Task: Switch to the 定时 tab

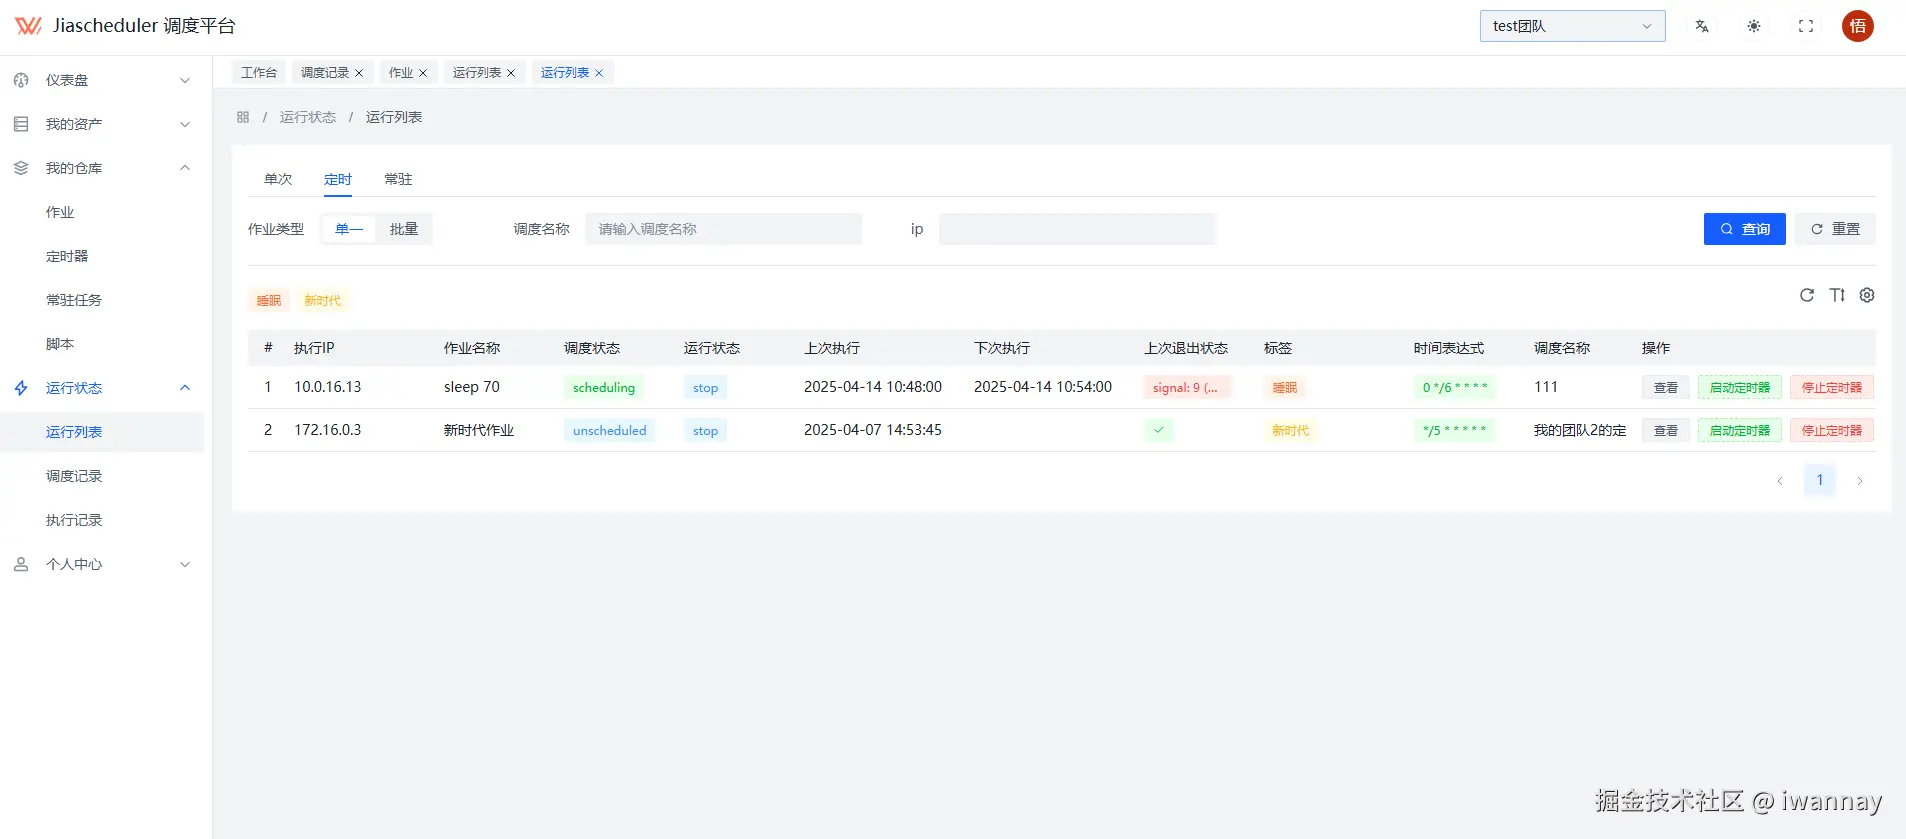Action: point(338,179)
